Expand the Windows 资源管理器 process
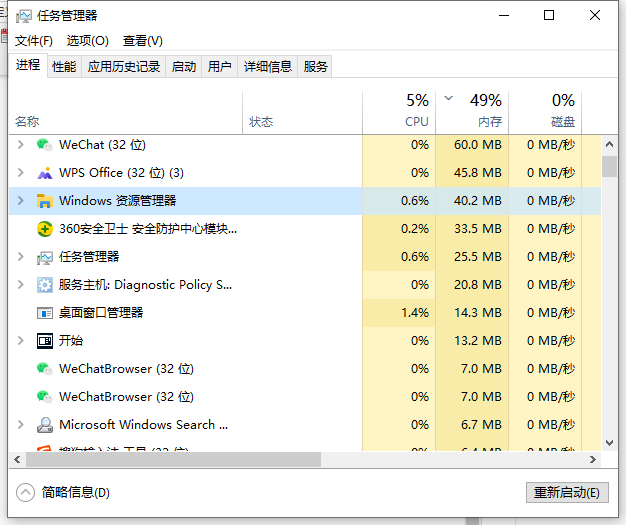 (21, 201)
